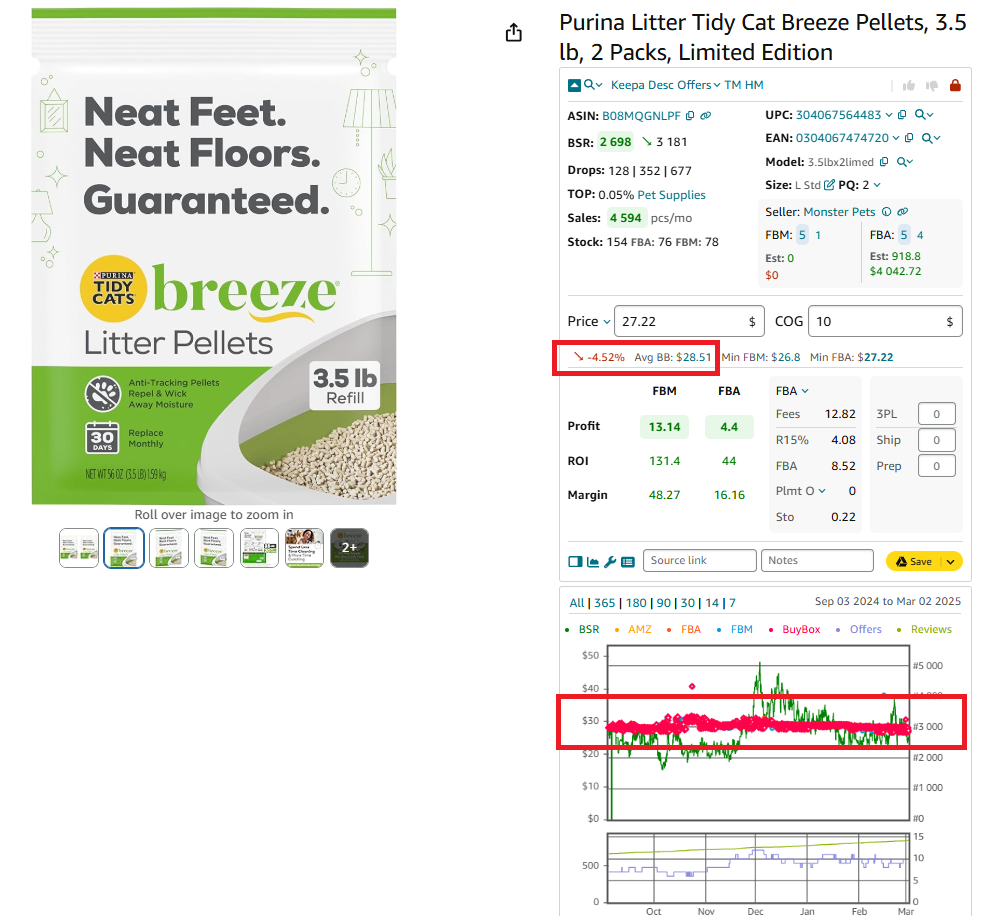Click the 2+ video thumbnail
Screen dimensions: 985x916
348,547
